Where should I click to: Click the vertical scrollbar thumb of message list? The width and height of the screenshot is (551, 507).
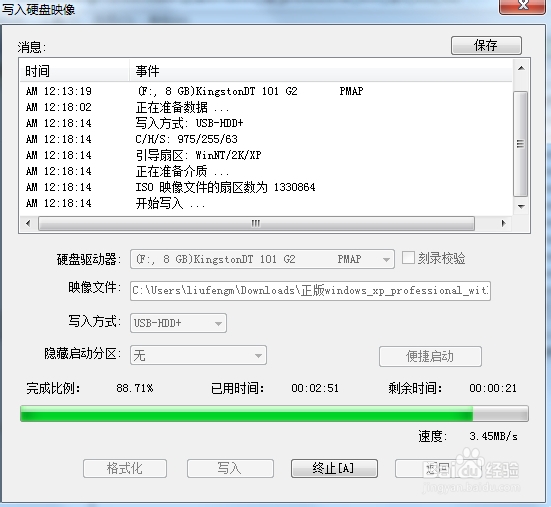(x=521, y=144)
